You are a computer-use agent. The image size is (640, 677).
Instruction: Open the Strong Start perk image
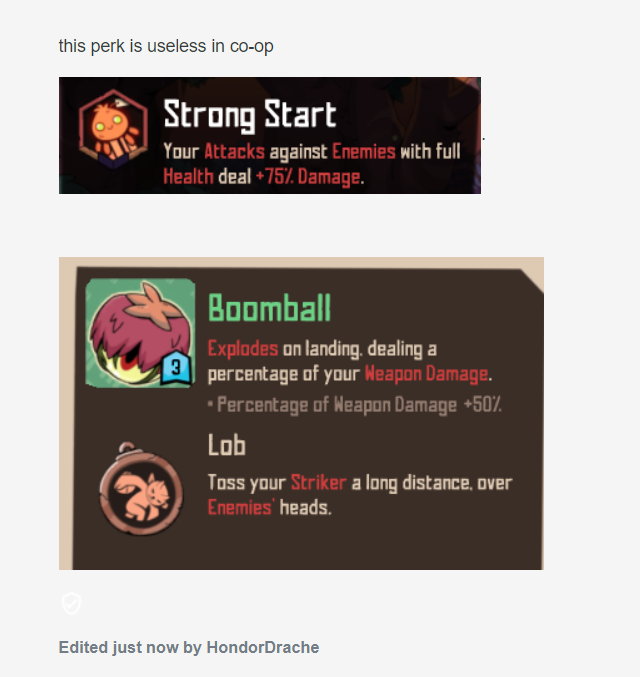tap(270, 135)
